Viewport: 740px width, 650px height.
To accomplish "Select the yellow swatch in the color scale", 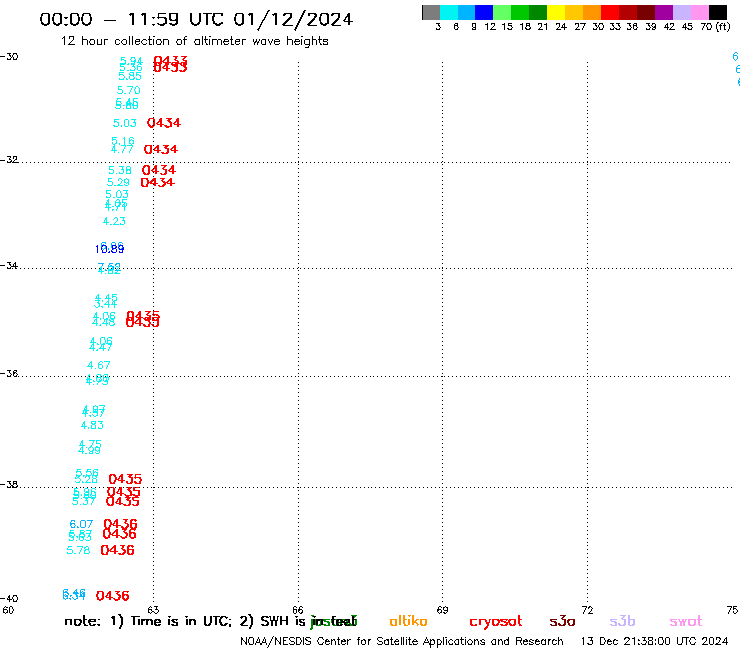I will point(555,12).
